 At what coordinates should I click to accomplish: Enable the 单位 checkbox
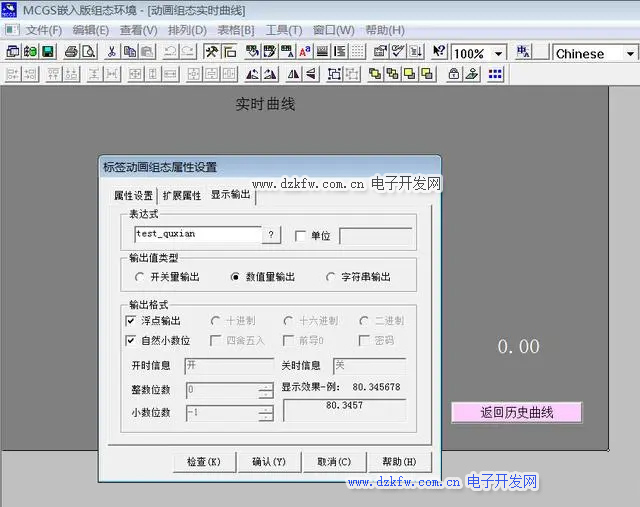click(x=302, y=236)
